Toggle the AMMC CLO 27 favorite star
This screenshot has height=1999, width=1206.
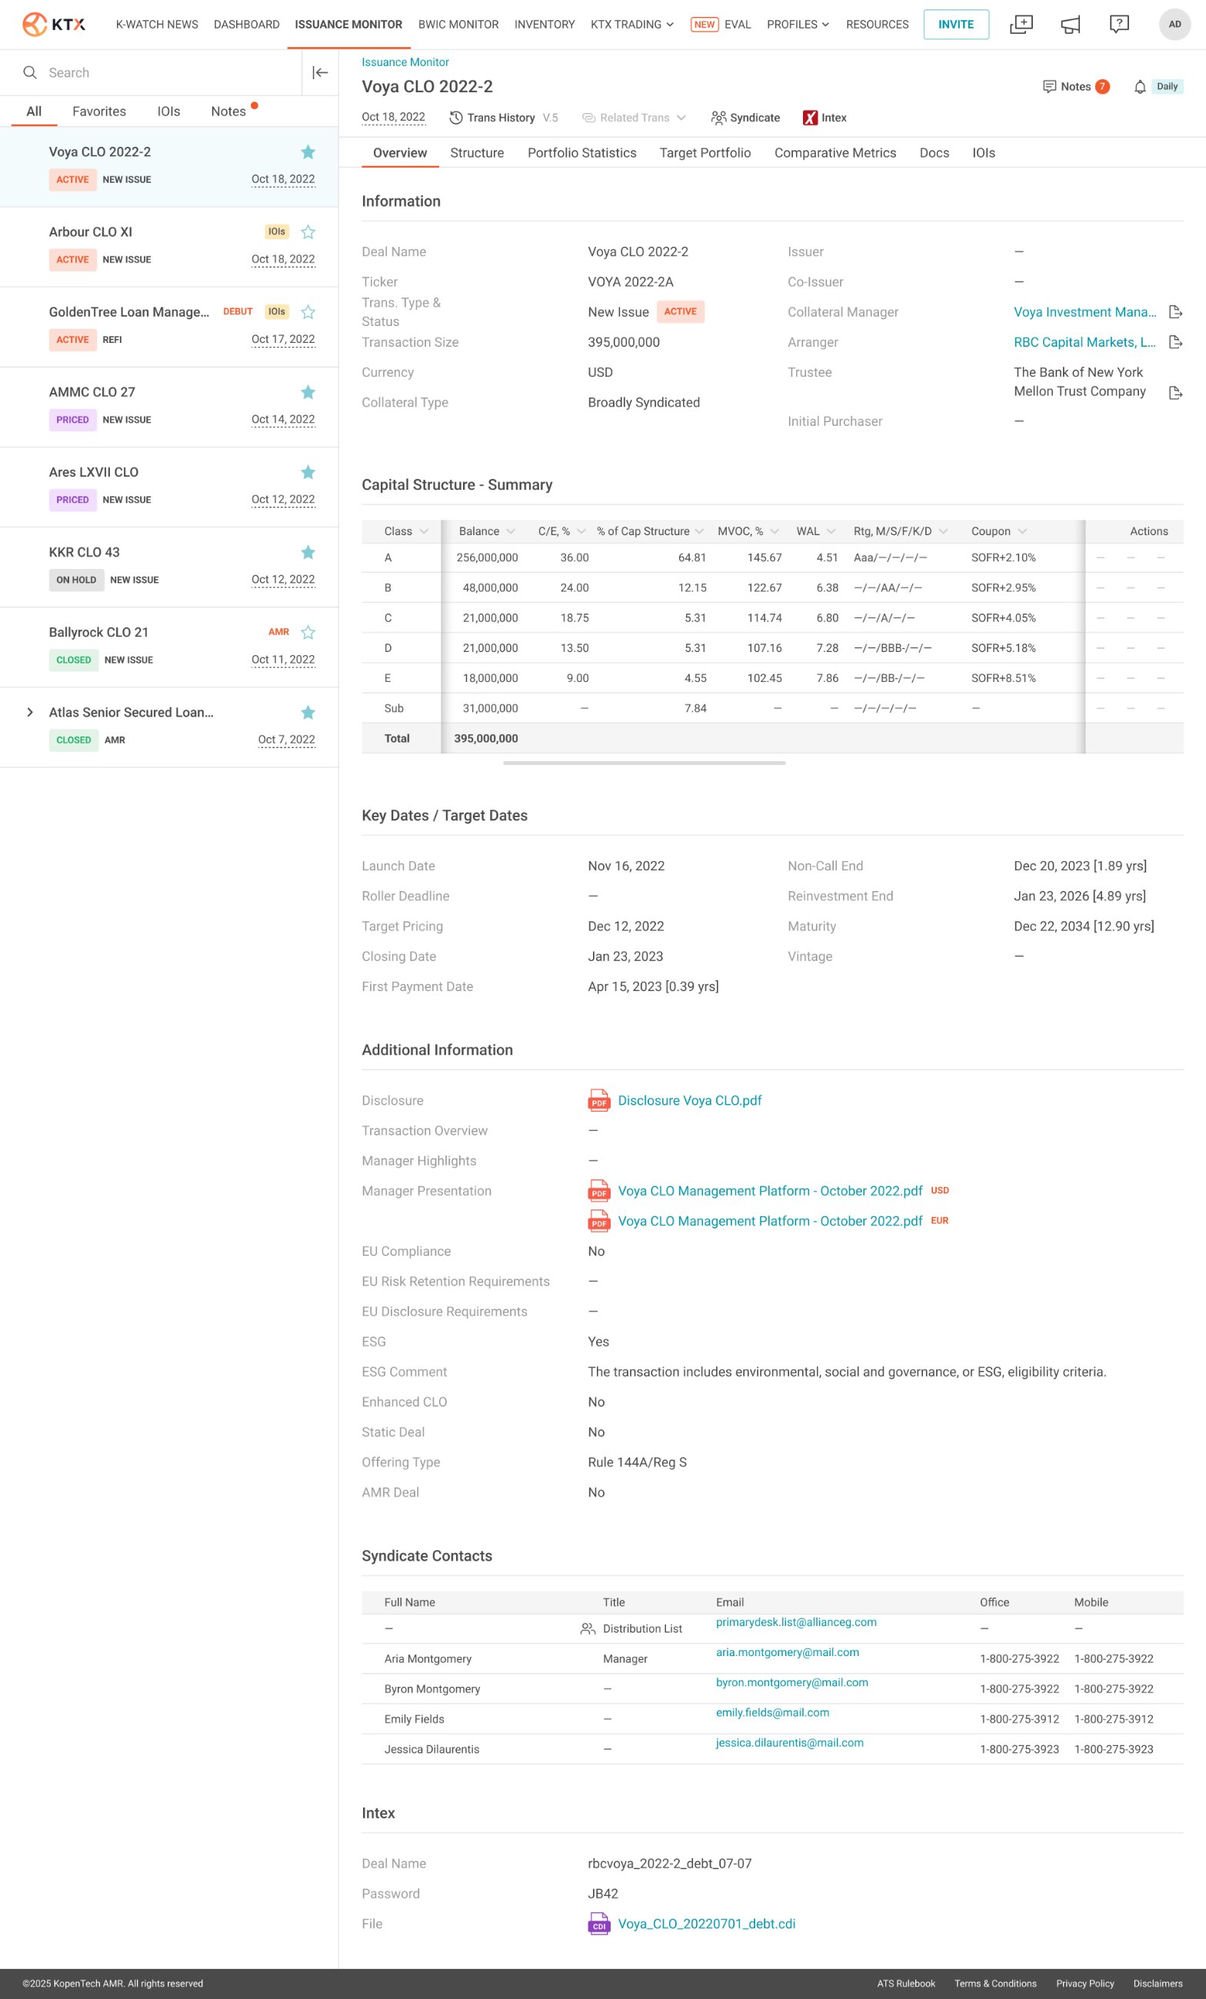point(308,392)
